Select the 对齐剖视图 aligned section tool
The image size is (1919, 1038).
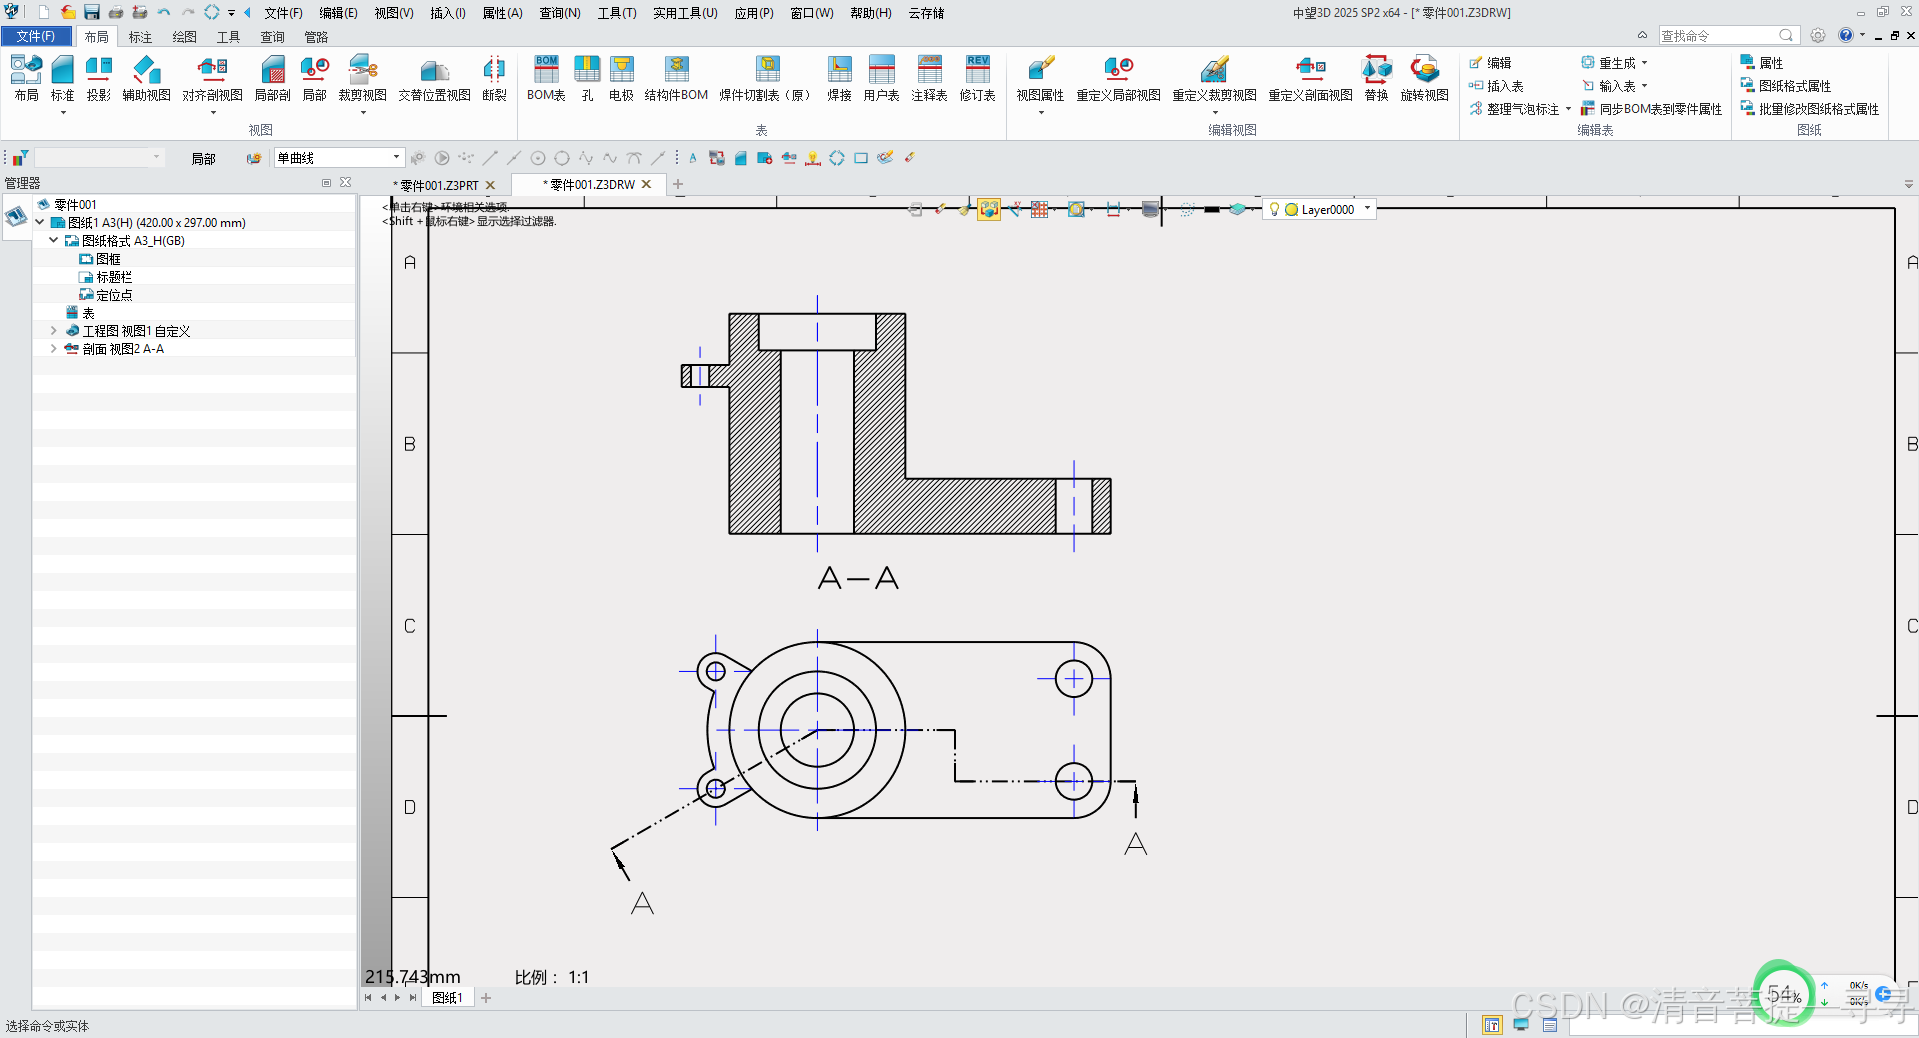pos(212,78)
